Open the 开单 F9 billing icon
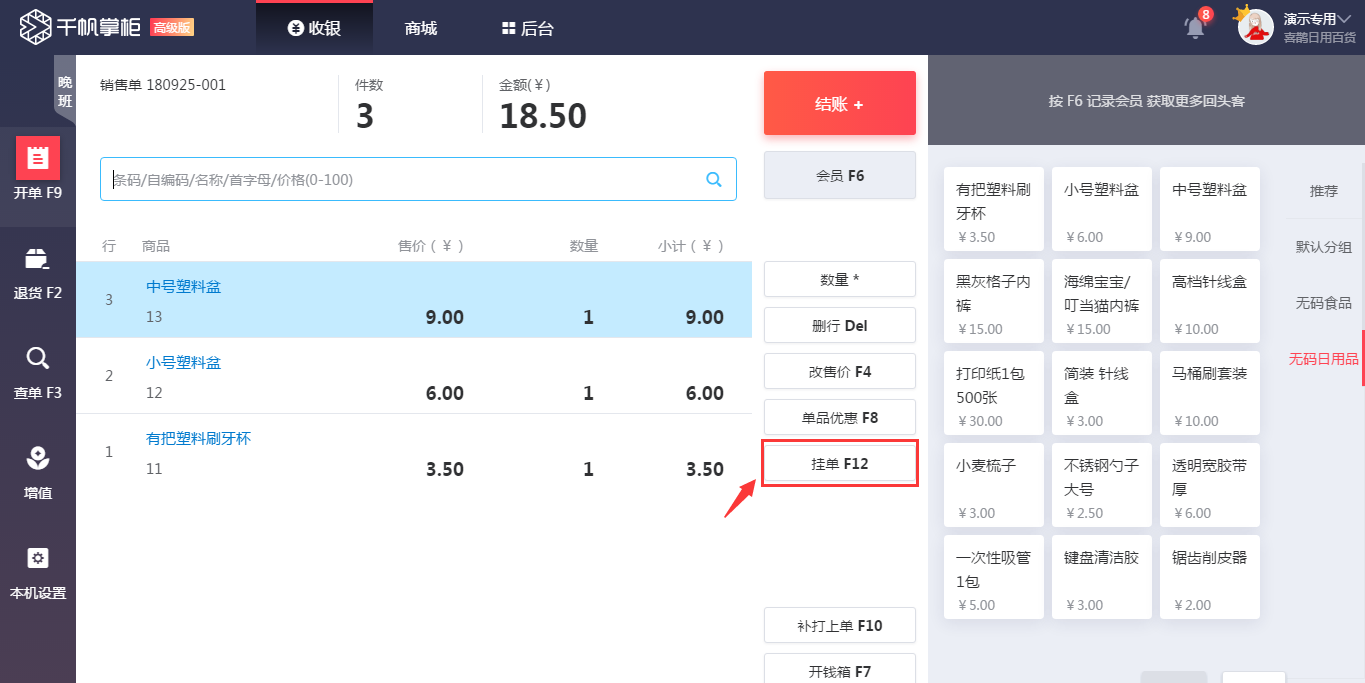This screenshot has height=683, width=1365. coord(38,158)
